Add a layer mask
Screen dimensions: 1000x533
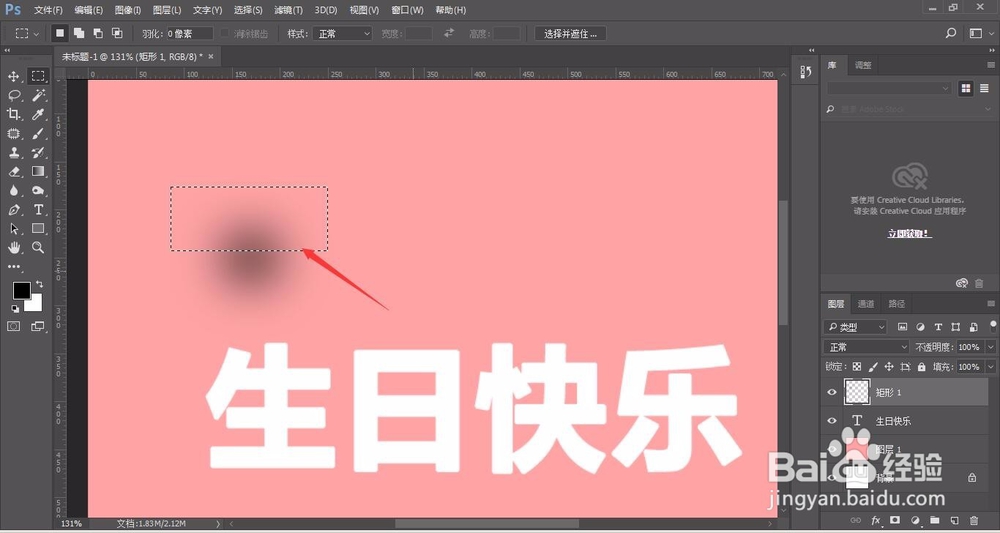tap(895, 520)
